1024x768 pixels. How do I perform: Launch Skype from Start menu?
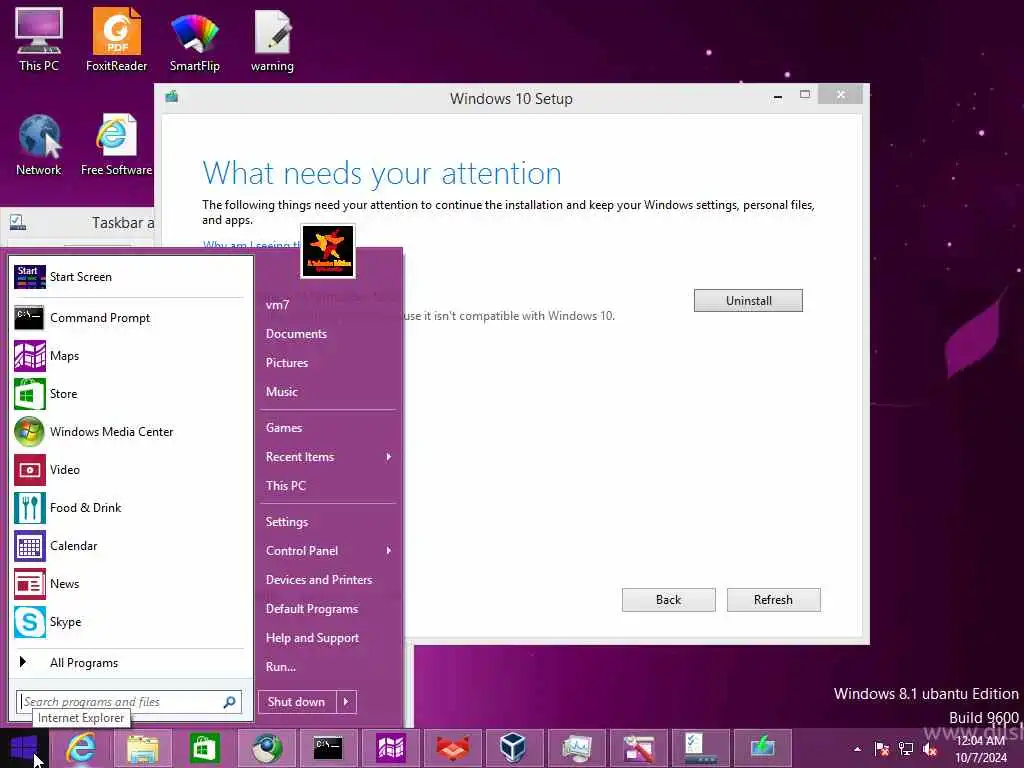(129, 622)
